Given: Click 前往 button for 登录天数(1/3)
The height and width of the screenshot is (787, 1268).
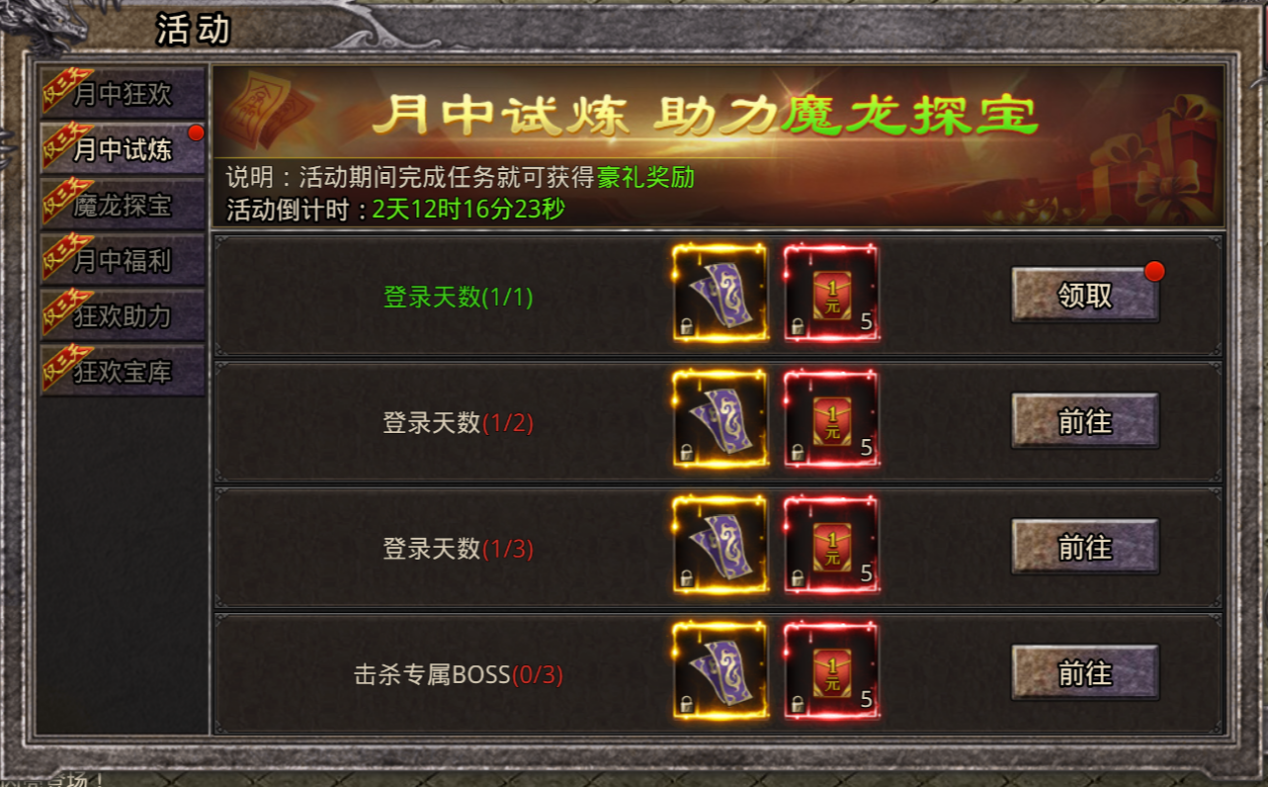Looking at the screenshot, I should click(1085, 547).
